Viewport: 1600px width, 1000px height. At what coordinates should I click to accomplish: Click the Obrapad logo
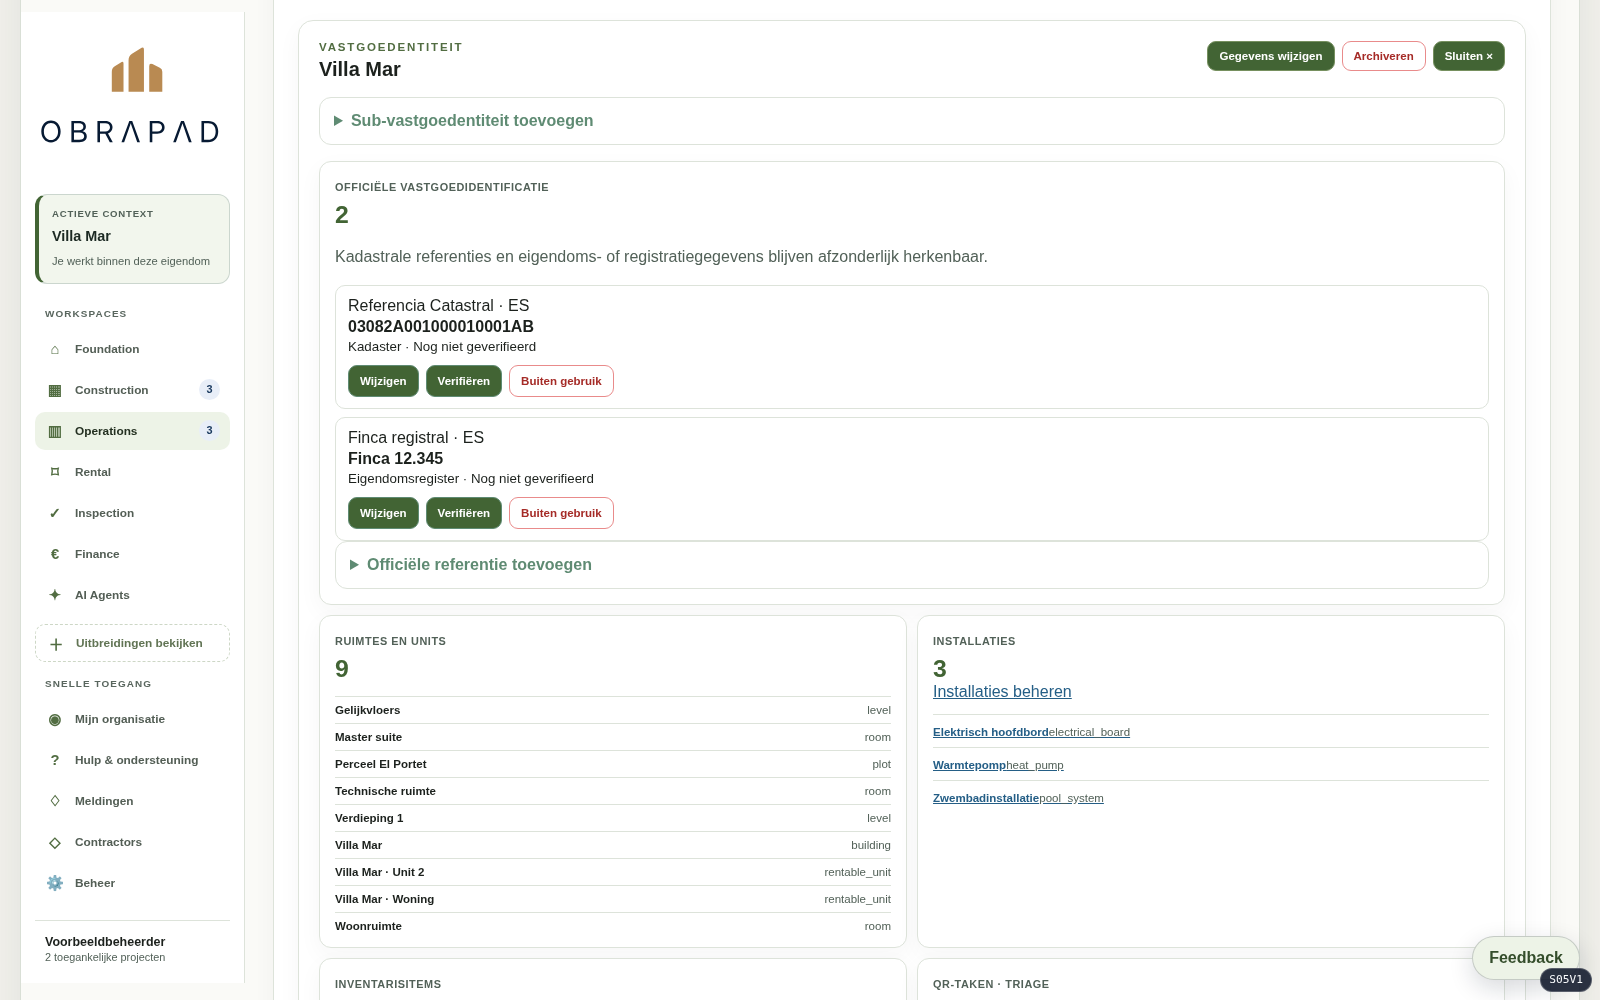[130, 96]
